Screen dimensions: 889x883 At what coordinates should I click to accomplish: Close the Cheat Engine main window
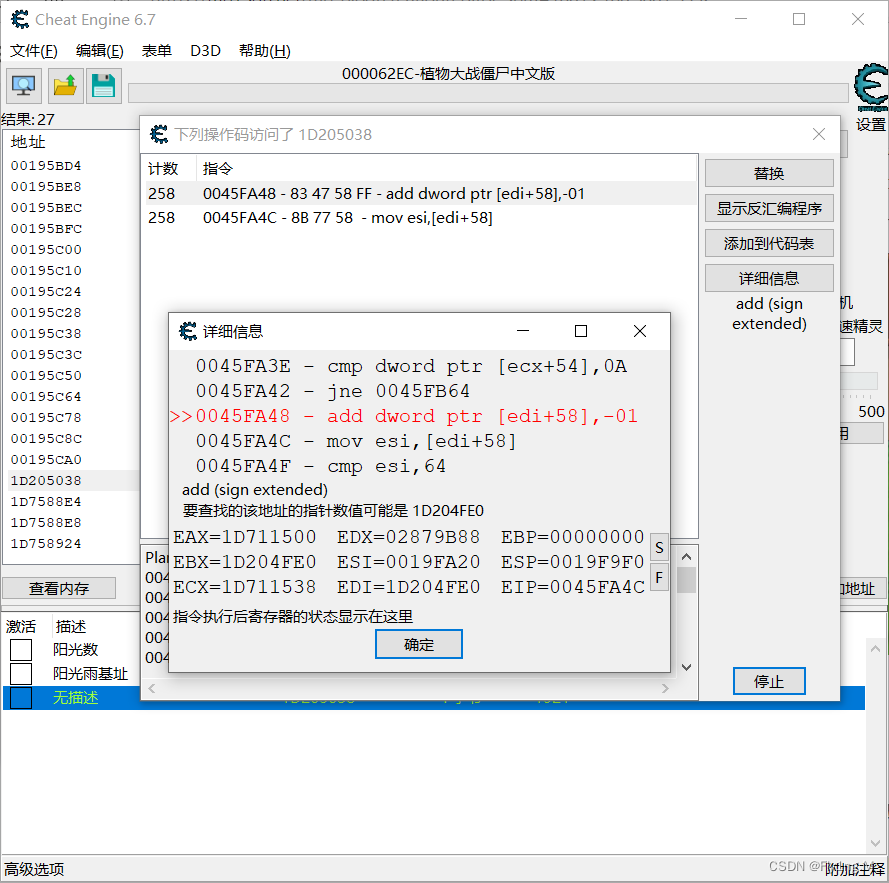[x=857, y=19]
